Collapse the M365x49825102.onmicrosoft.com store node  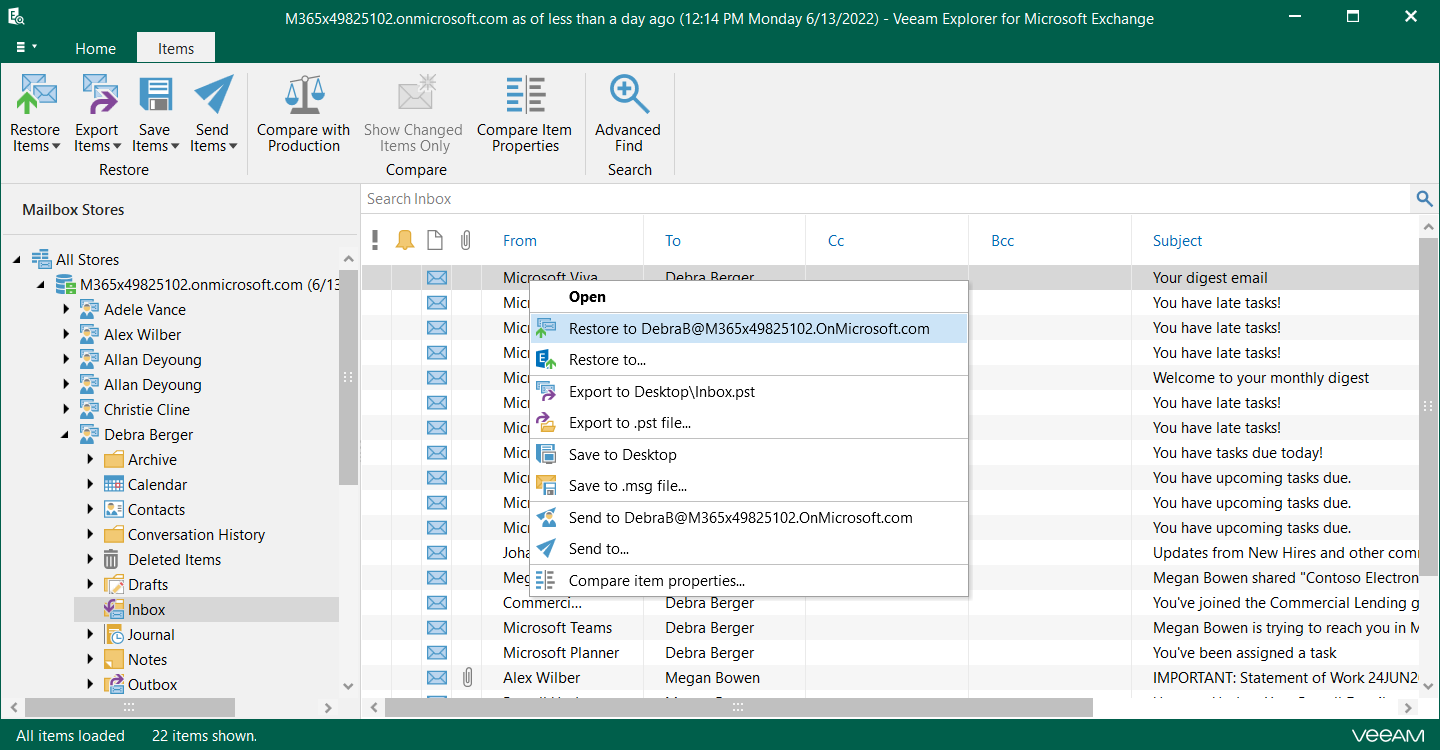pyautogui.click(x=42, y=285)
